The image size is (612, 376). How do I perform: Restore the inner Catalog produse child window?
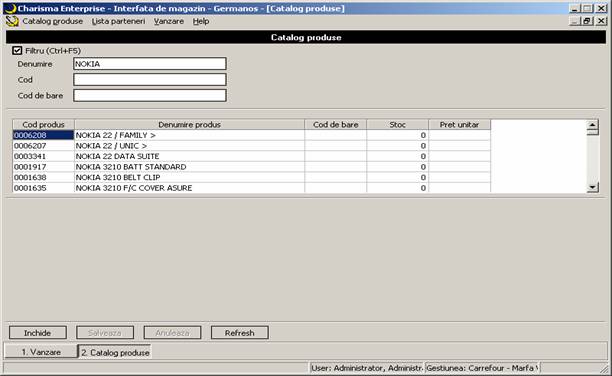(587, 21)
